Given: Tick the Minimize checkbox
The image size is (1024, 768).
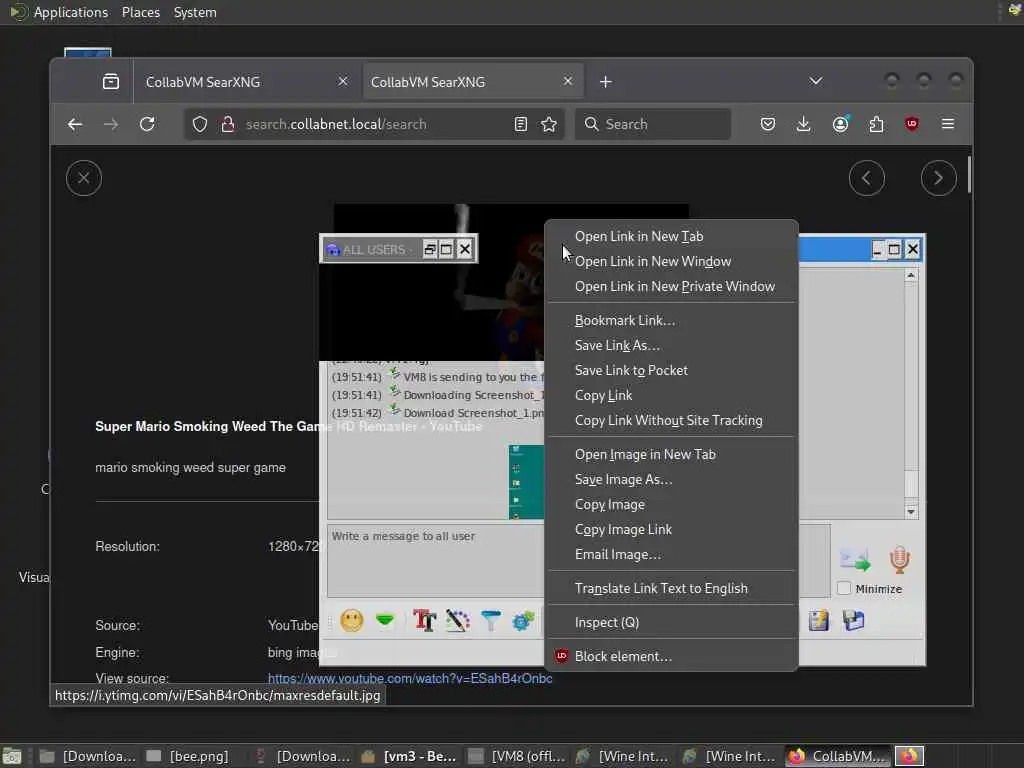Looking at the screenshot, I should [x=844, y=588].
